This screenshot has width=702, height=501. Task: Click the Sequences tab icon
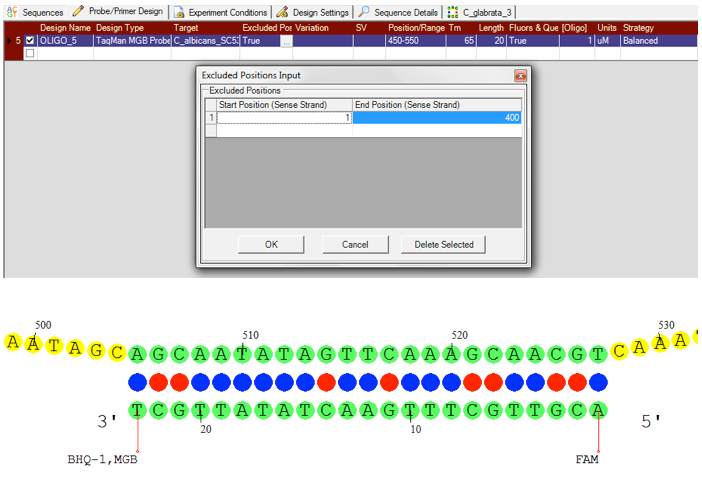(12, 12)
